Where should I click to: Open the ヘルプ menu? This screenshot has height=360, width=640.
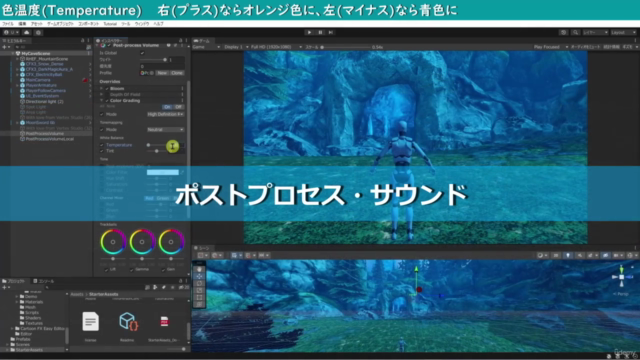[158, 24]
